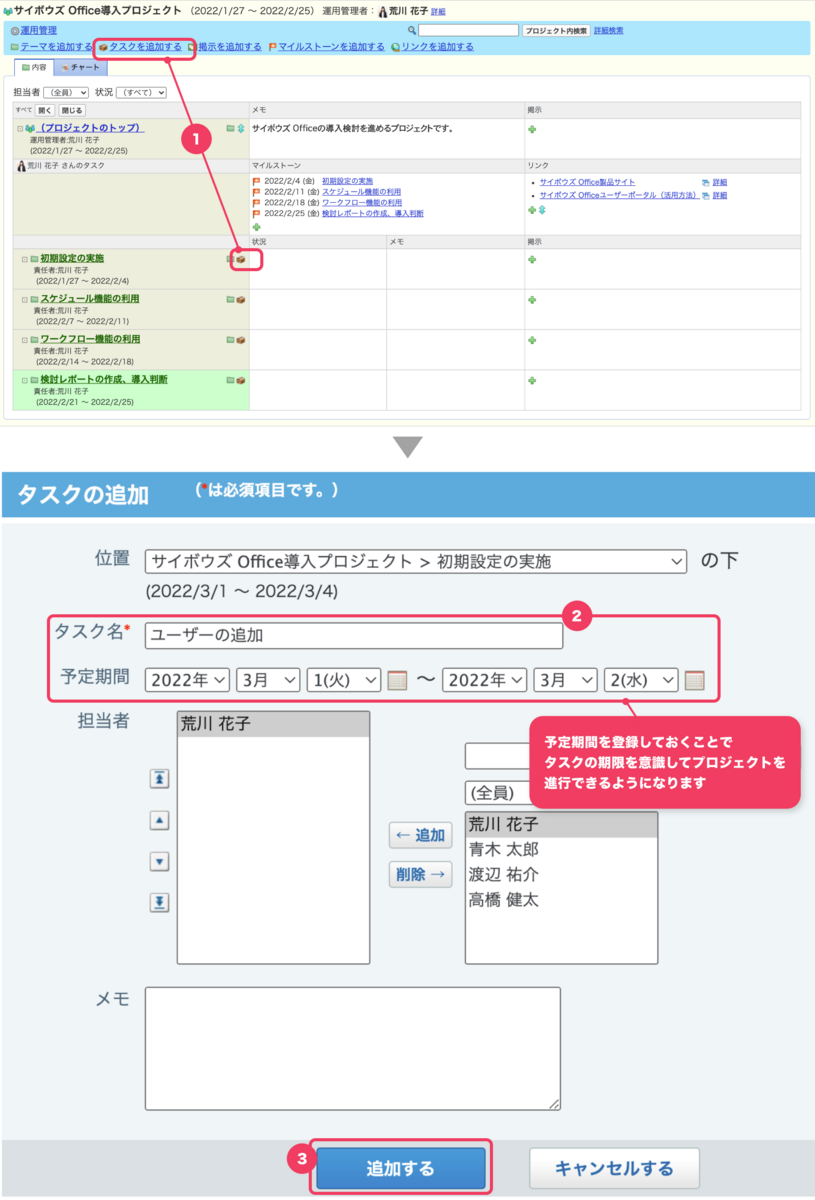Click the 開く button
Viewport: 815px width, 1200px height.
point(45,110)
